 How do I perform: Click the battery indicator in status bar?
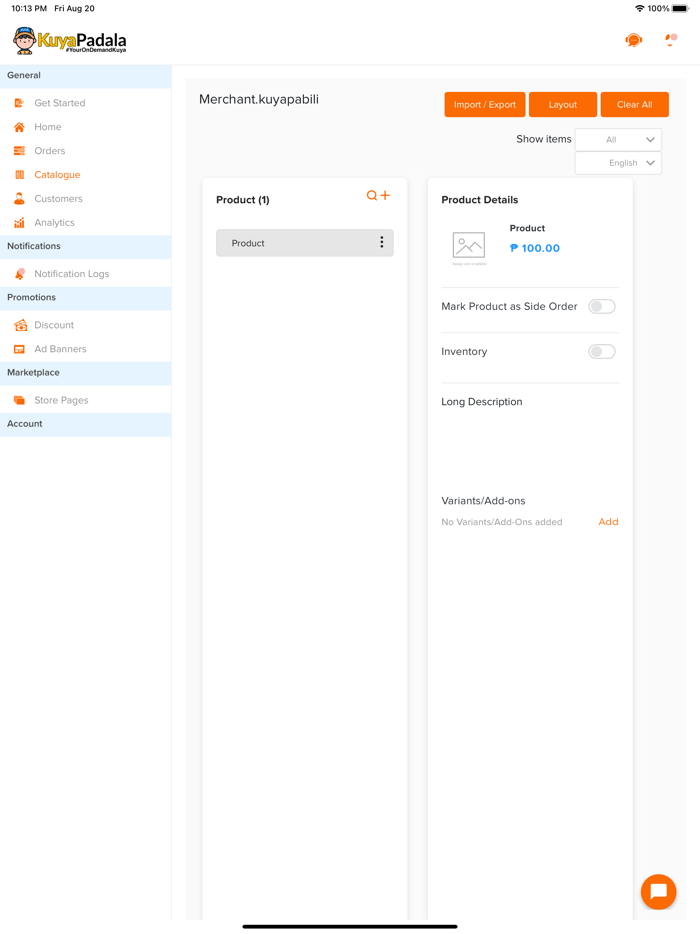pyautogui.click(x=680, y=8)
